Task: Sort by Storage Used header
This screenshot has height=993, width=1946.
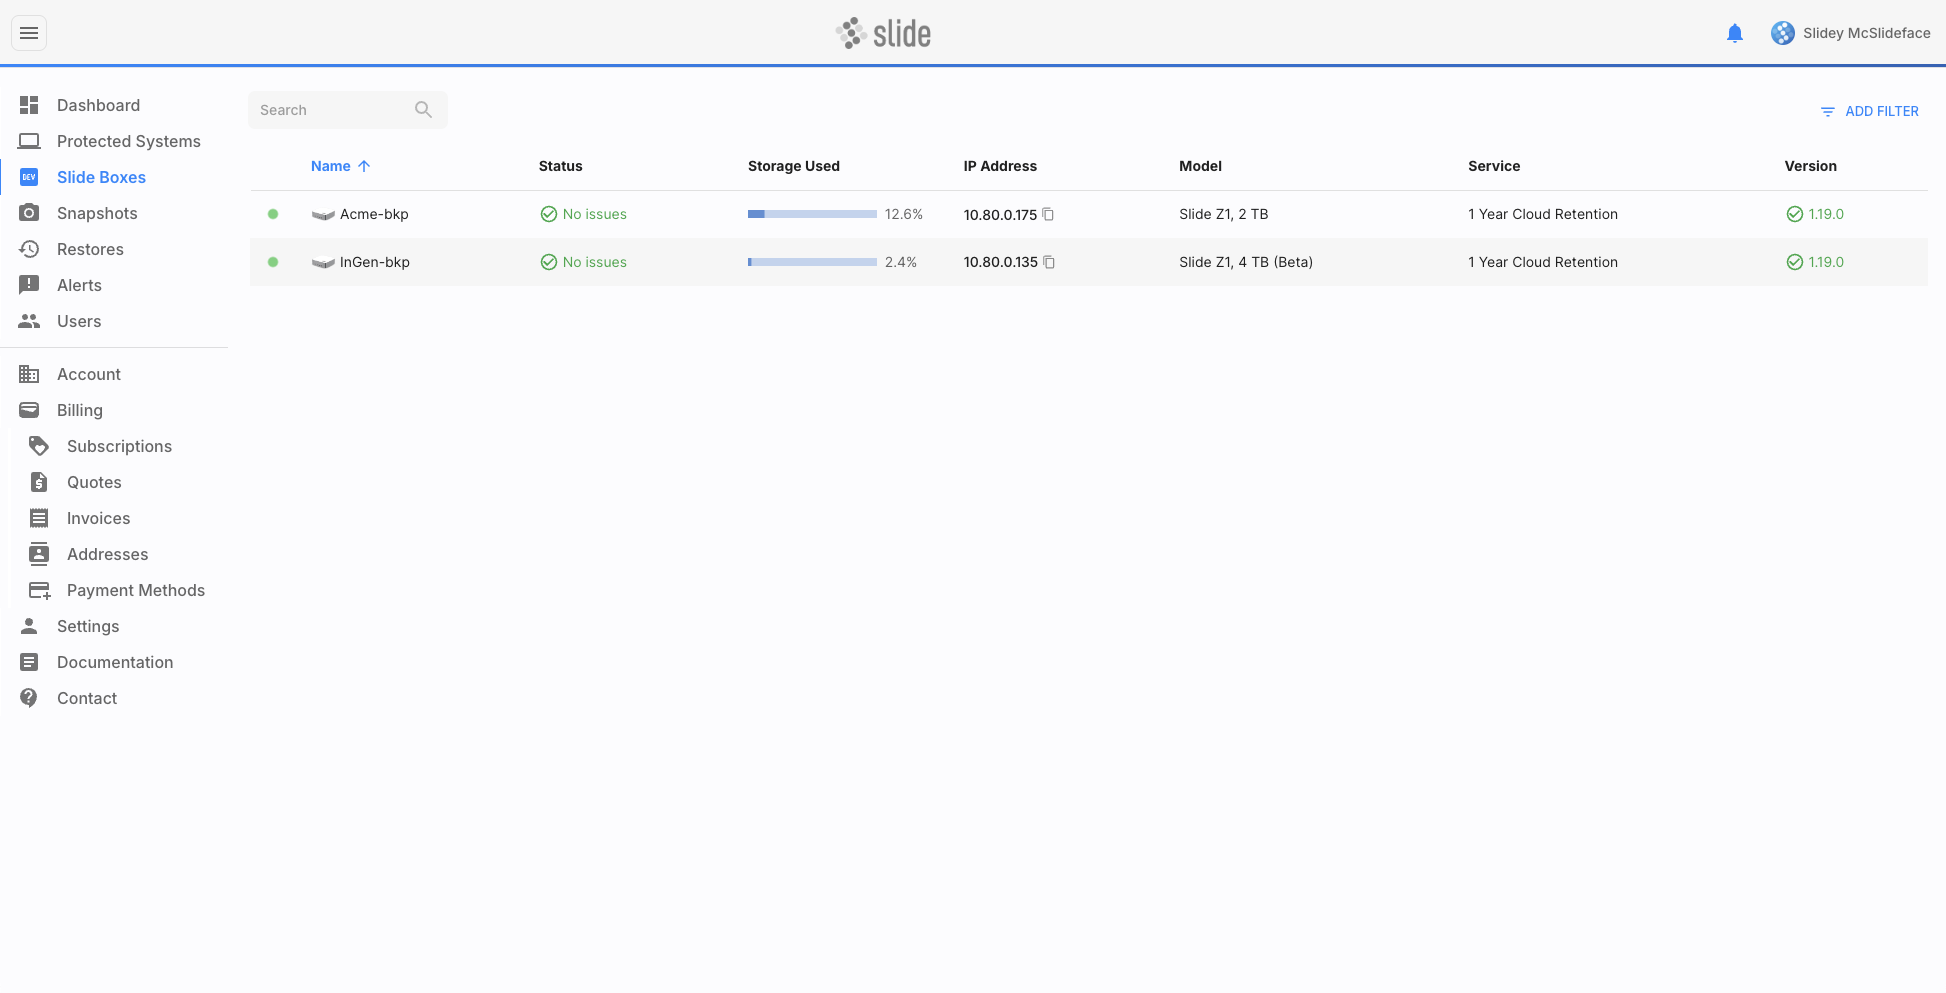Action: click(794, 166)
